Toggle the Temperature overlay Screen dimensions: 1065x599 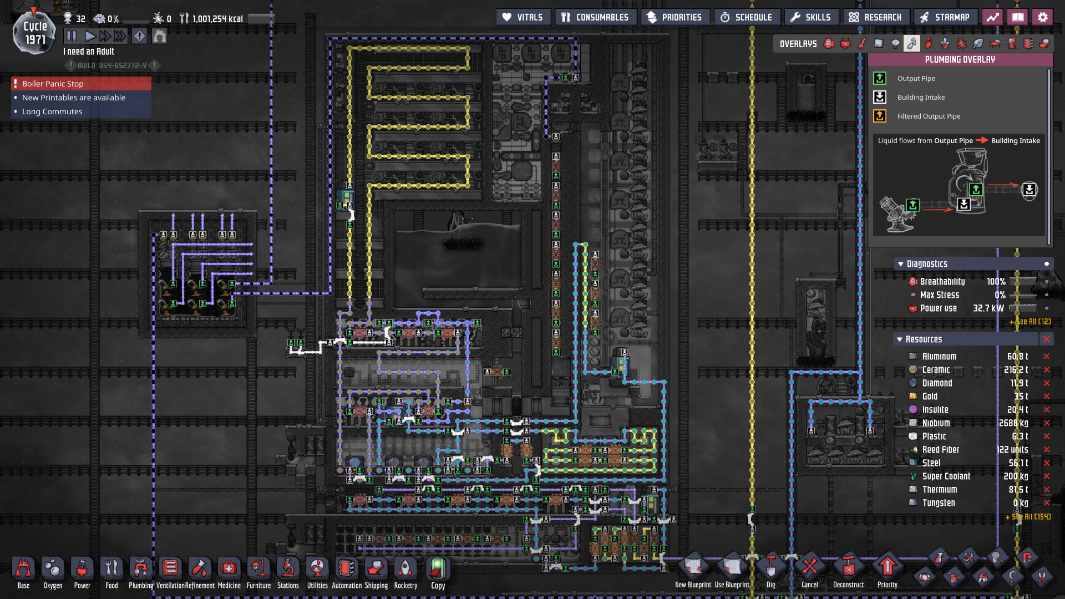(x=862, y=43)
